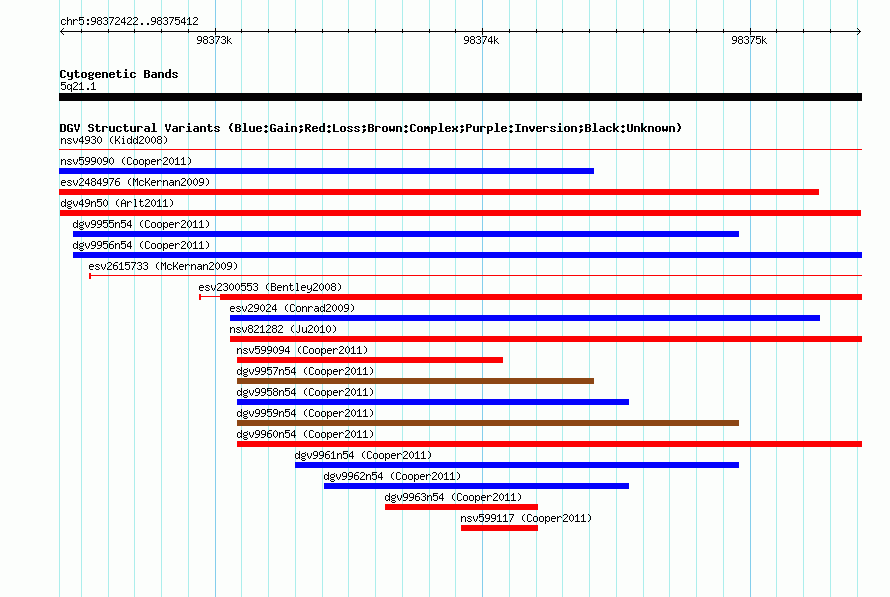The height and width of the screenshot is (597, 890).
Task: Click the brown complex bar for dgv9957n54
Action: coord(415,381)
